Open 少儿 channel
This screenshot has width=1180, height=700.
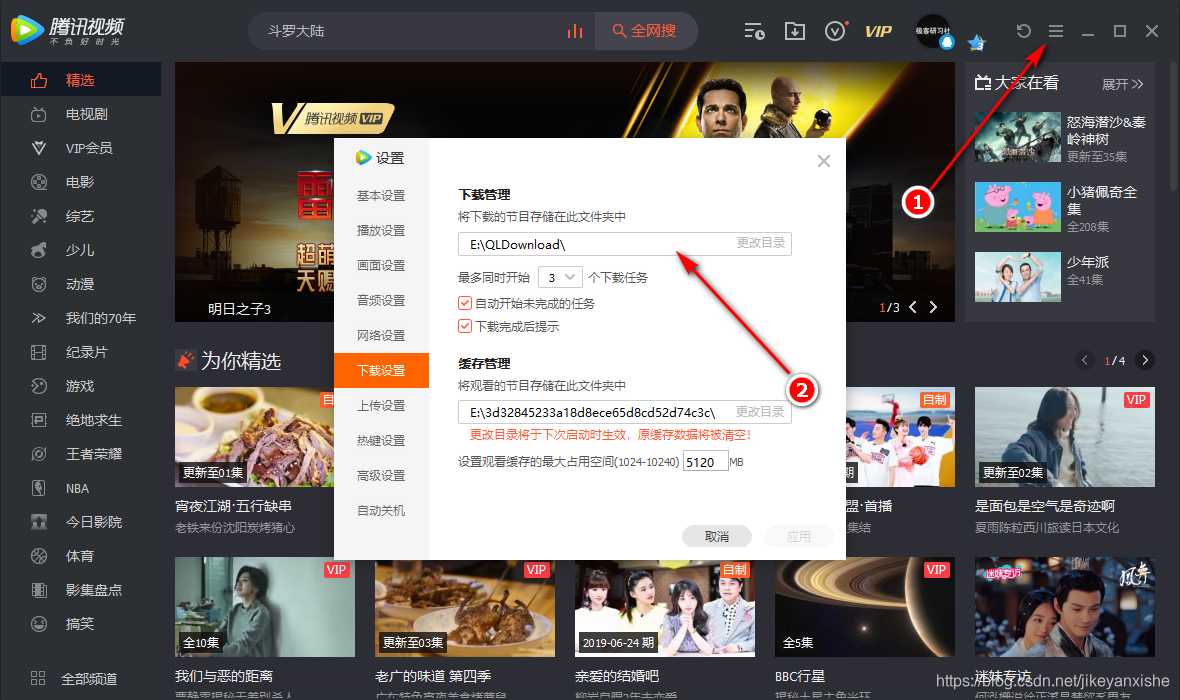coord(81,250)
